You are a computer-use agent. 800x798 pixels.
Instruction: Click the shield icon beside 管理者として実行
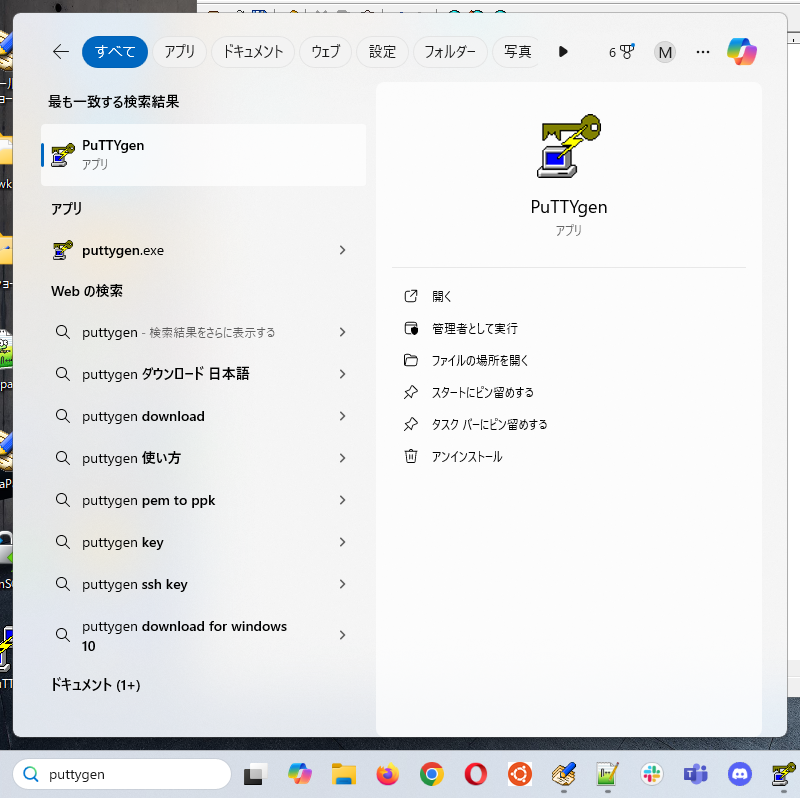[x=411, y=328]
